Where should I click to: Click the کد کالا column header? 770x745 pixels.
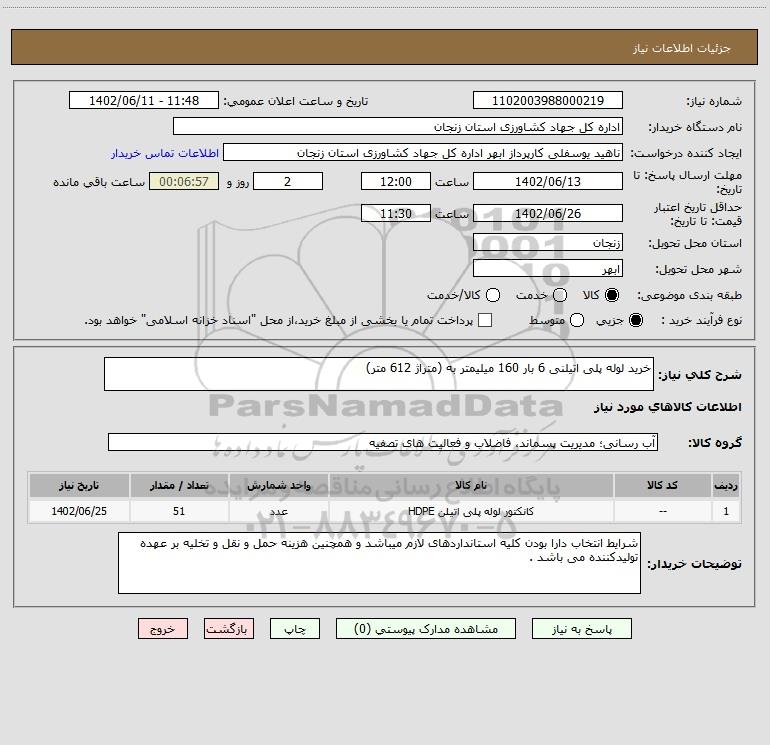coord(662,486)
